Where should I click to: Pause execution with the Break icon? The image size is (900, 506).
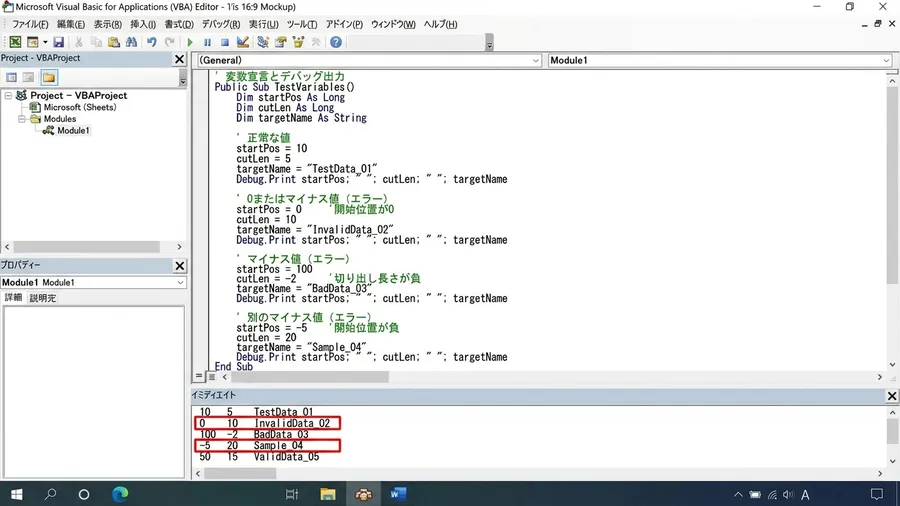tap(207, 42)
